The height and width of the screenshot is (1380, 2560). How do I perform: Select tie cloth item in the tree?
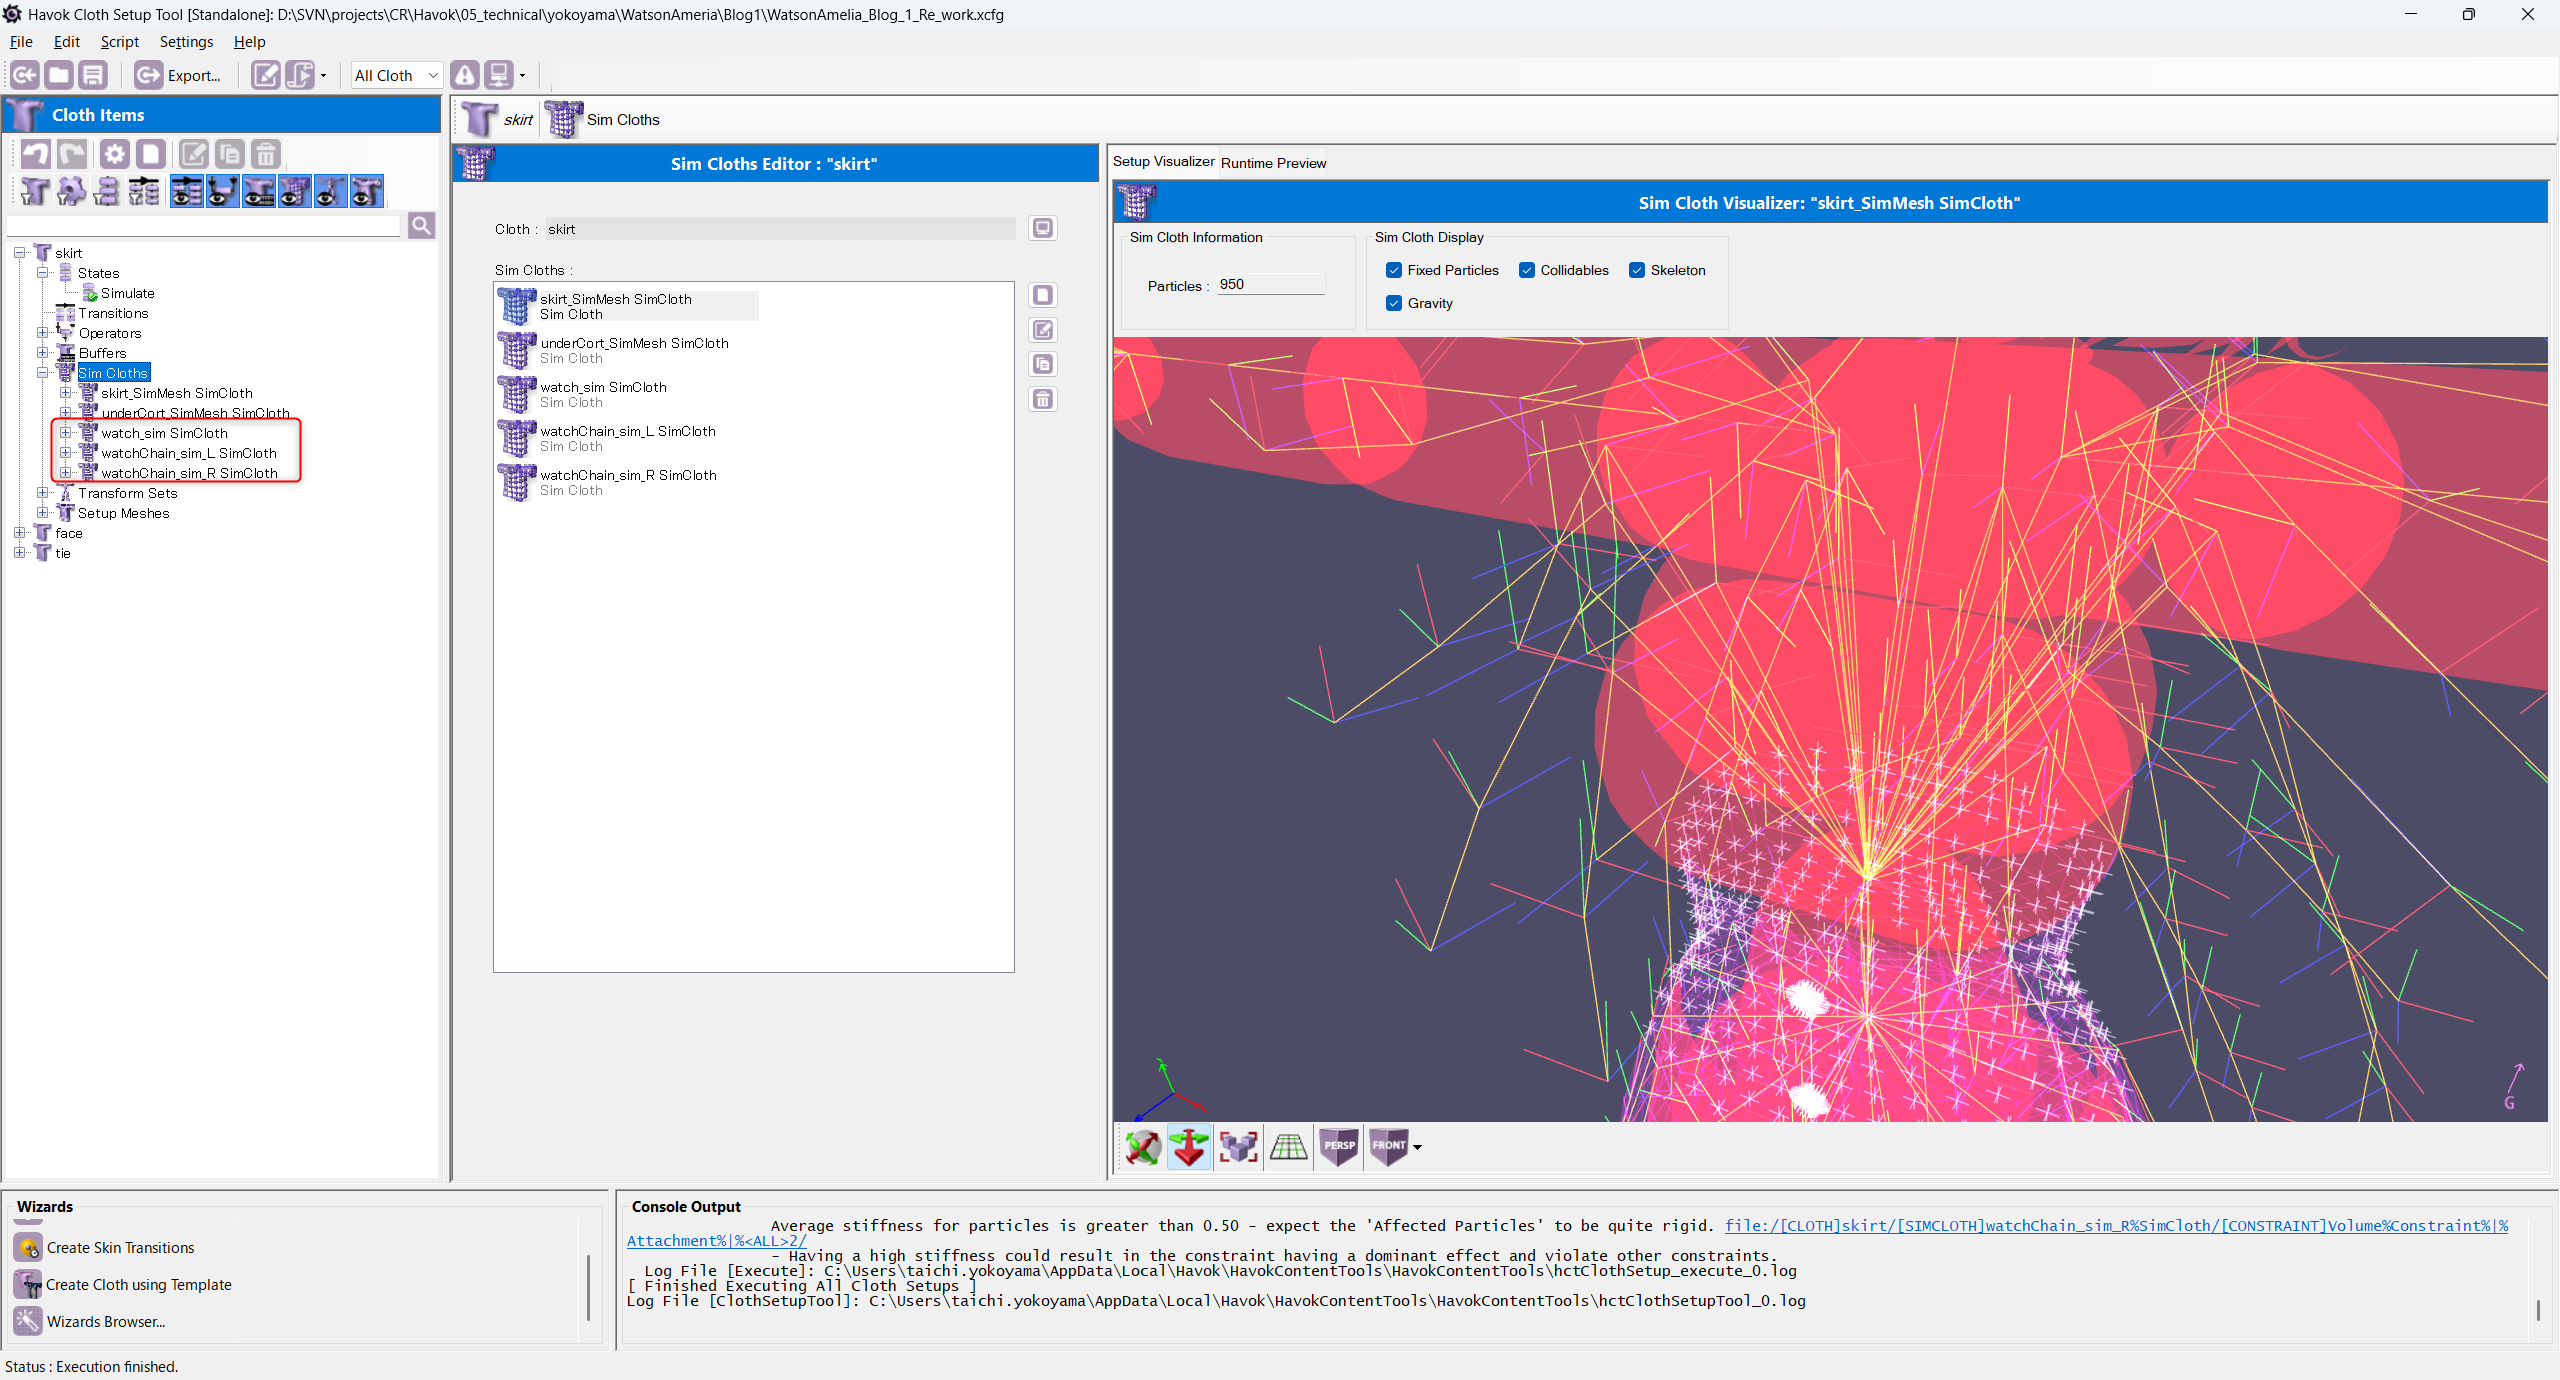click(62, 553)
